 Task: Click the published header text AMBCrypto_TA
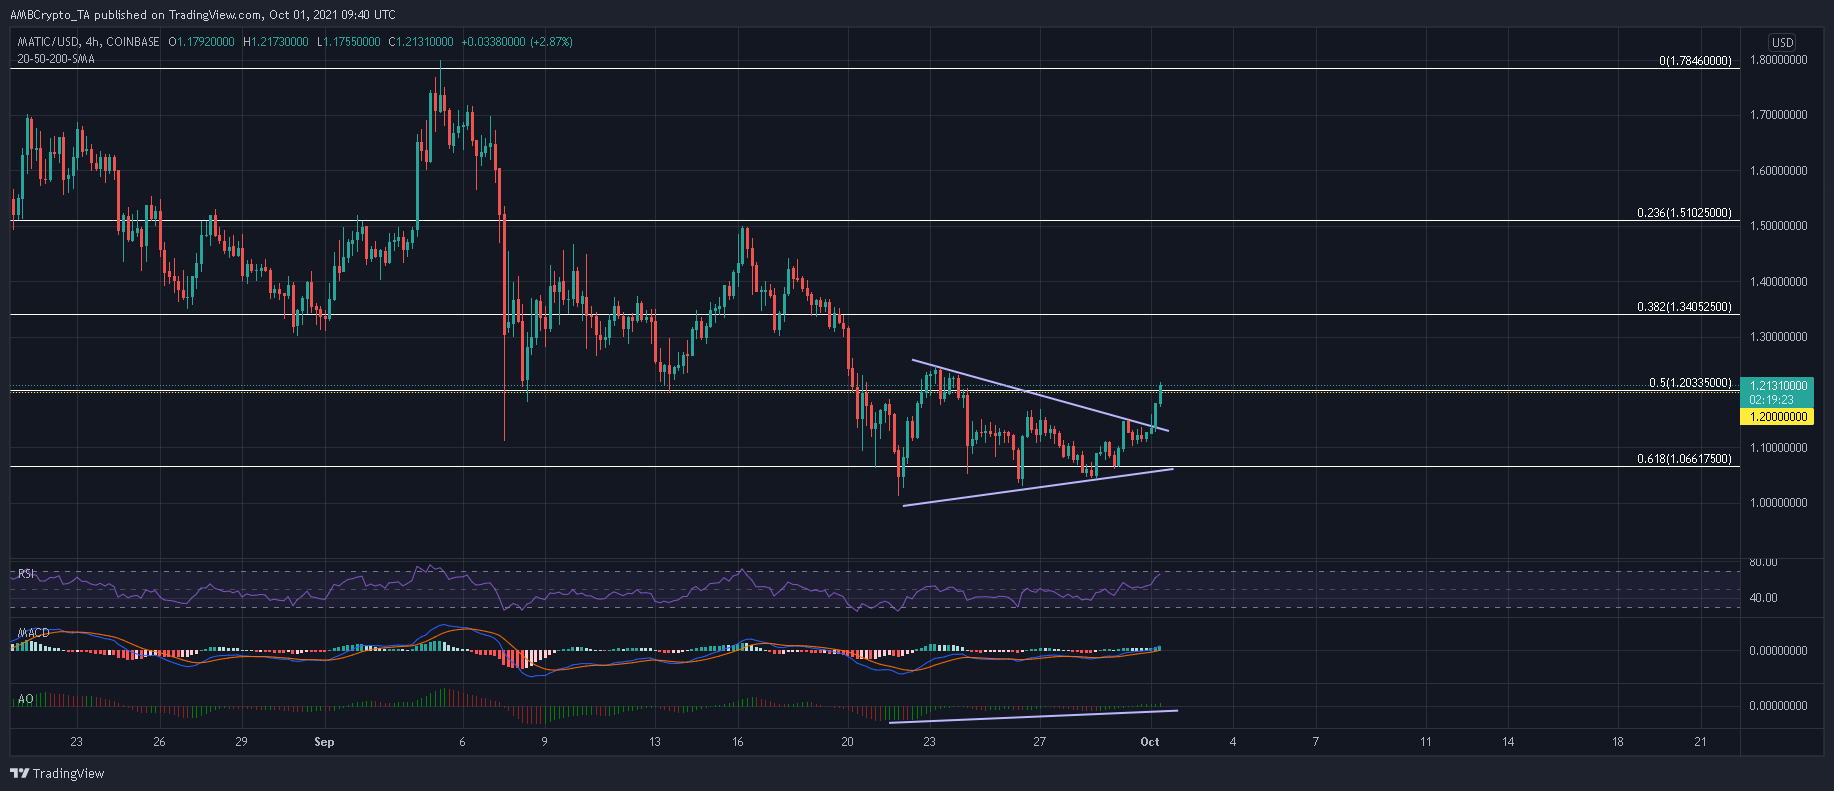pyautogui.click(x=48, y=15)
